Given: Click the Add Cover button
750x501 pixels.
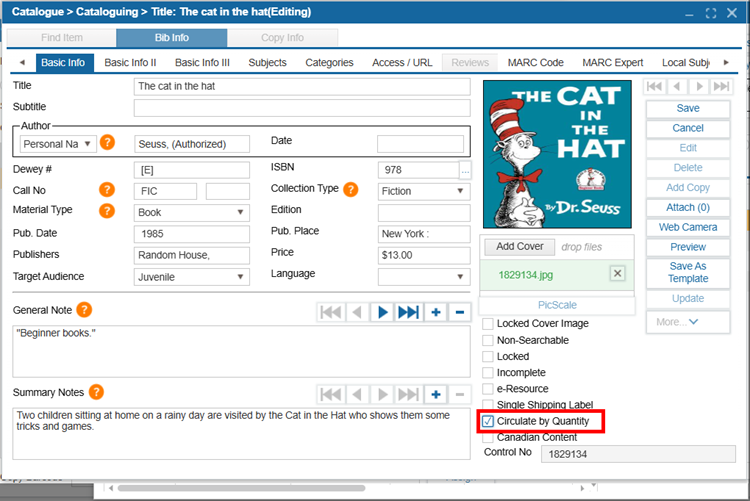Looking at the screenshot, I should (x=520, y=246).
